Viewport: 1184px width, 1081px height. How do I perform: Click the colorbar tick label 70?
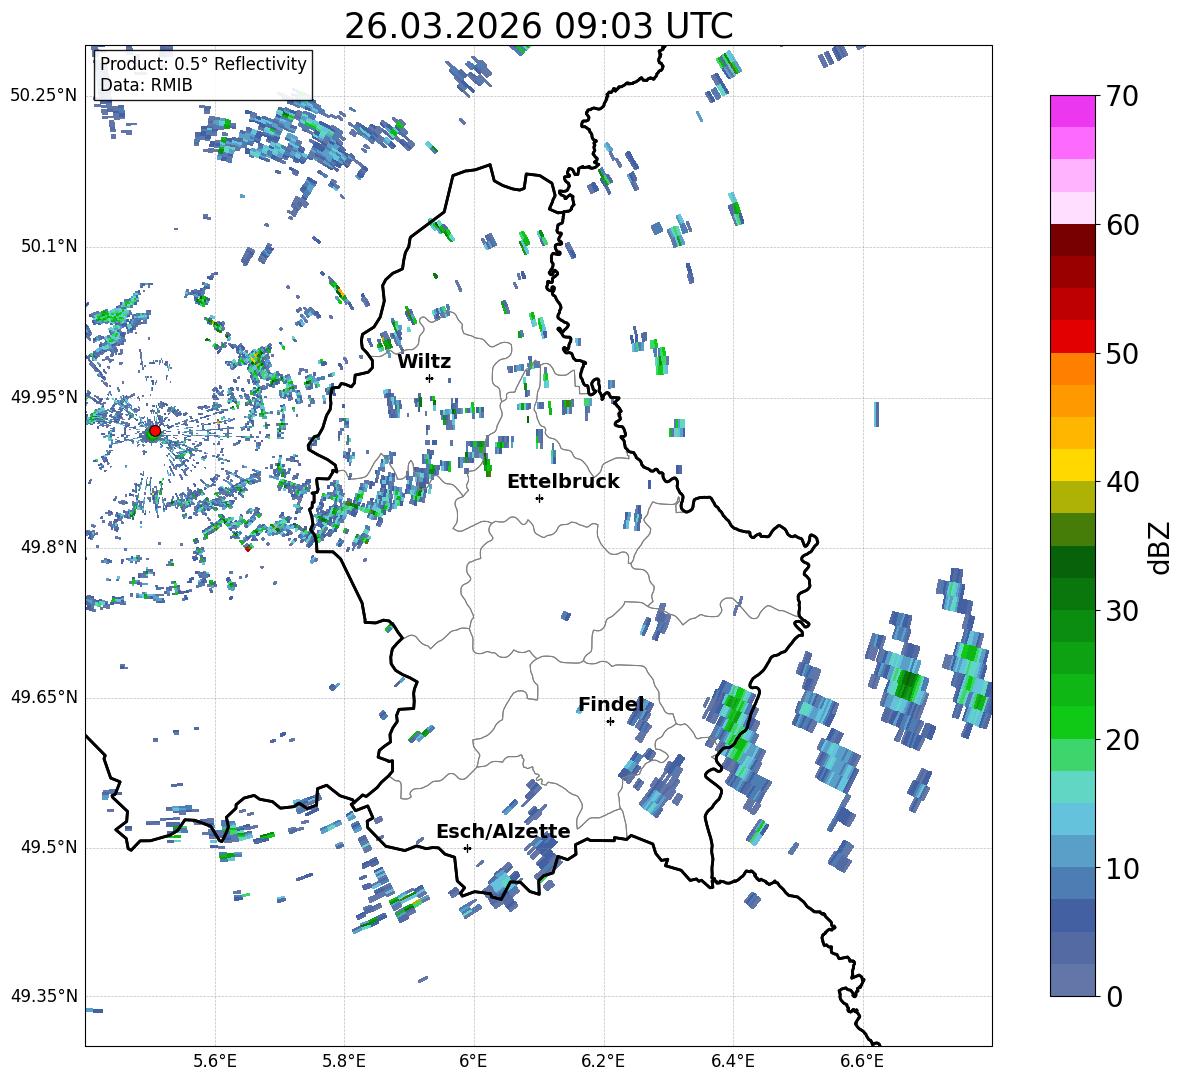coord(1122,97)
